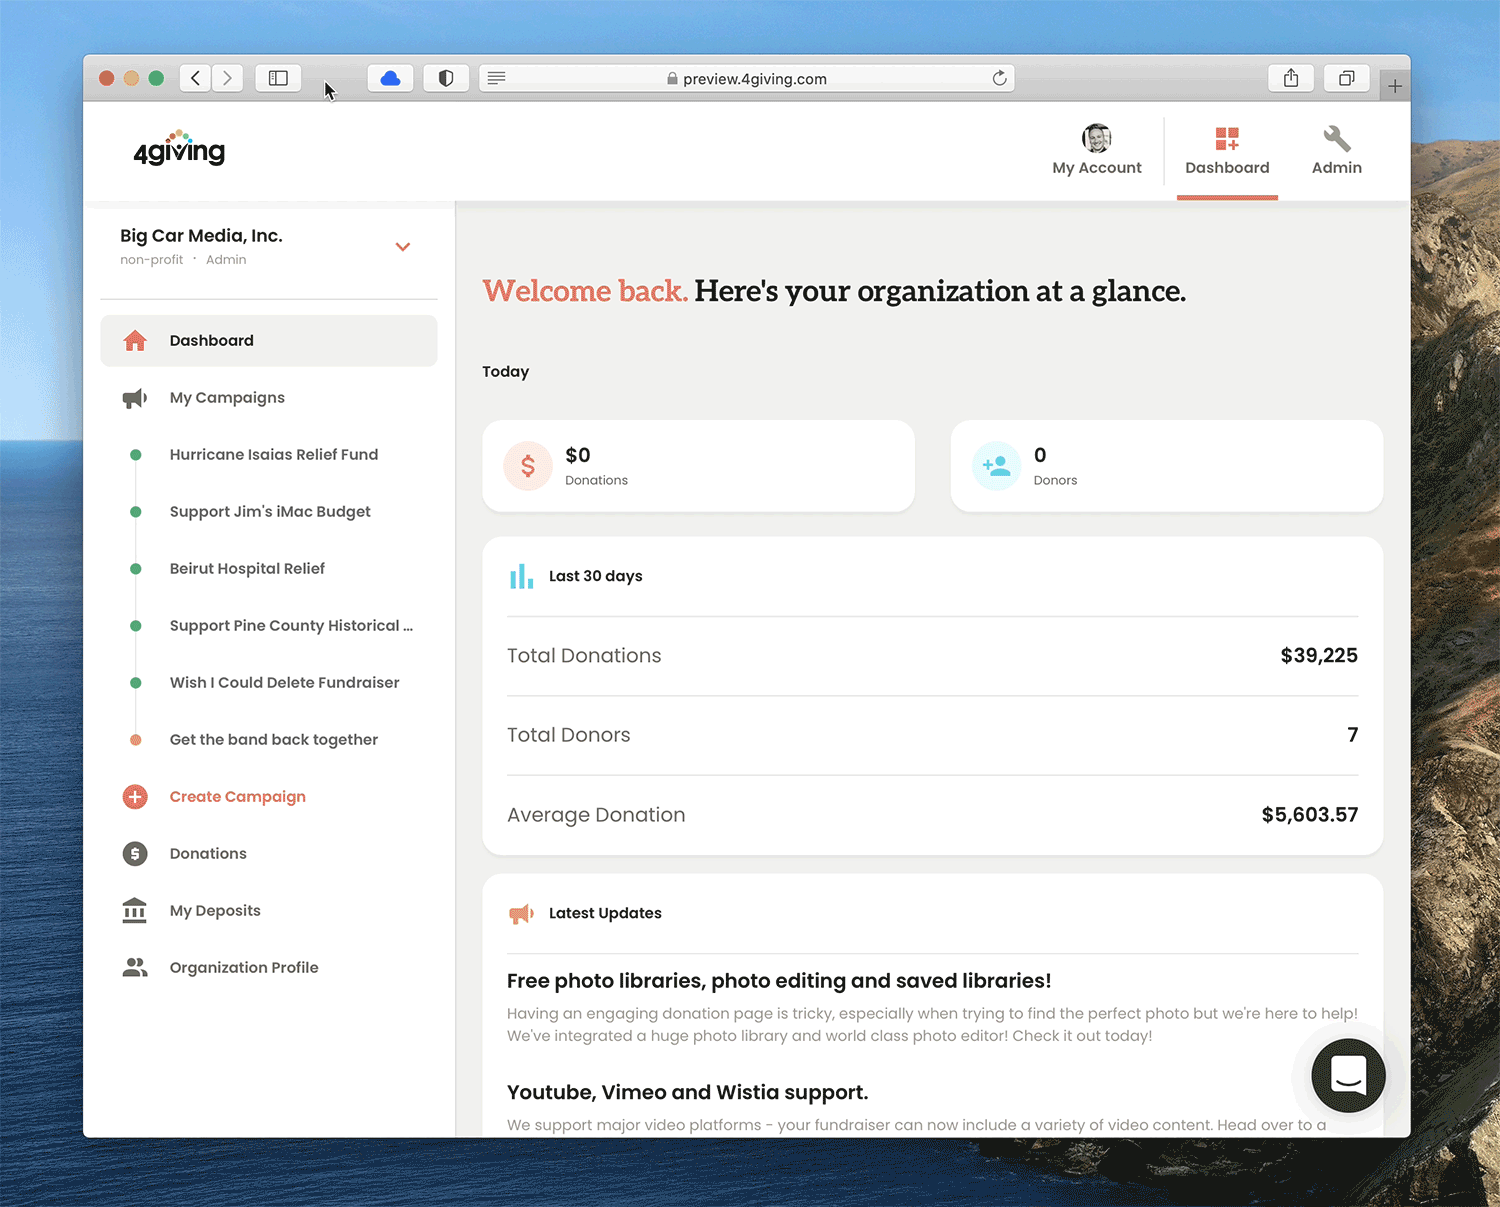
Task: Switch to the Dashboard top tab
Action: tap(1227, 152)
